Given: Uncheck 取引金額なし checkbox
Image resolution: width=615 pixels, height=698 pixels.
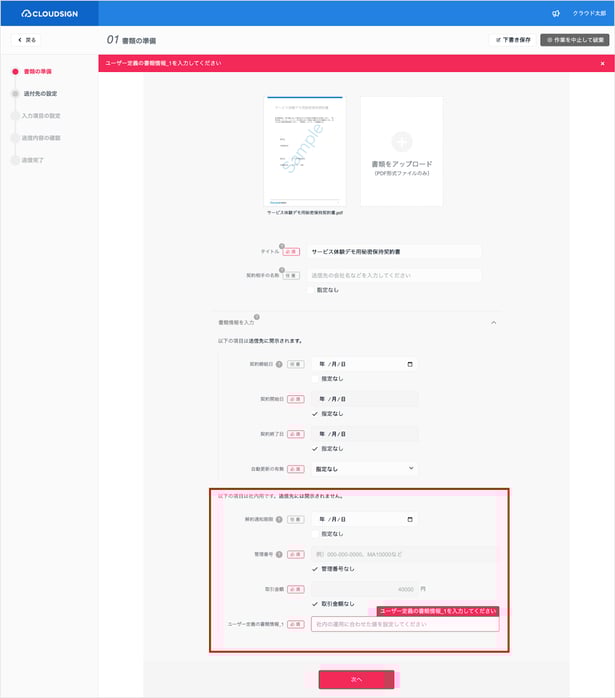Looking at the screenshot, I should pyautogui.click(x=316, y=604).
